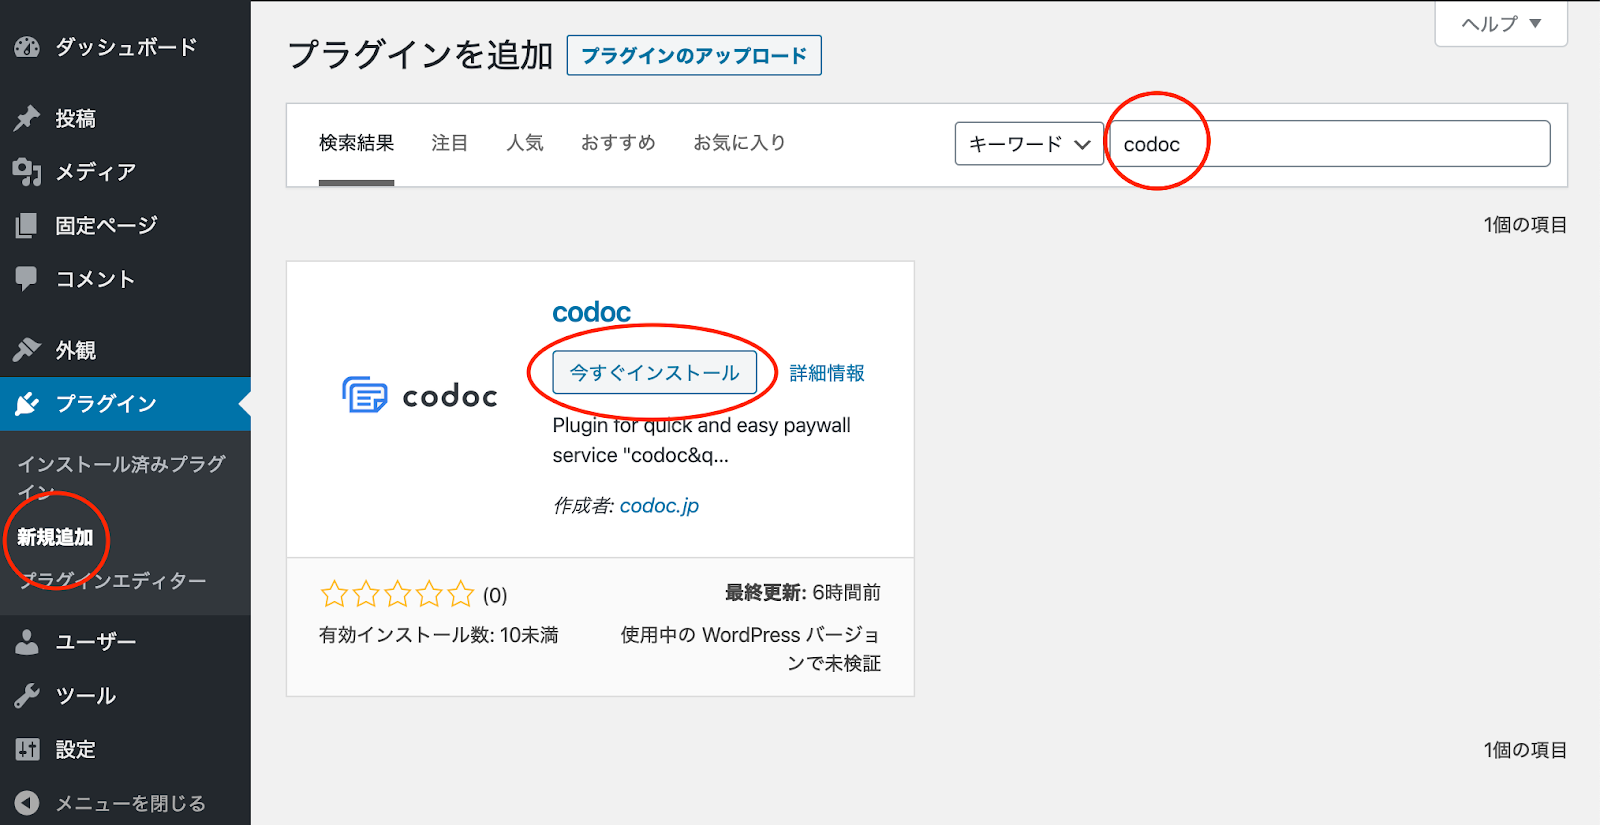Image resolution: width=1600 pixels, height=825 pixels.
Task: Click 今すぐインストール button
Action: click(655, 373)
